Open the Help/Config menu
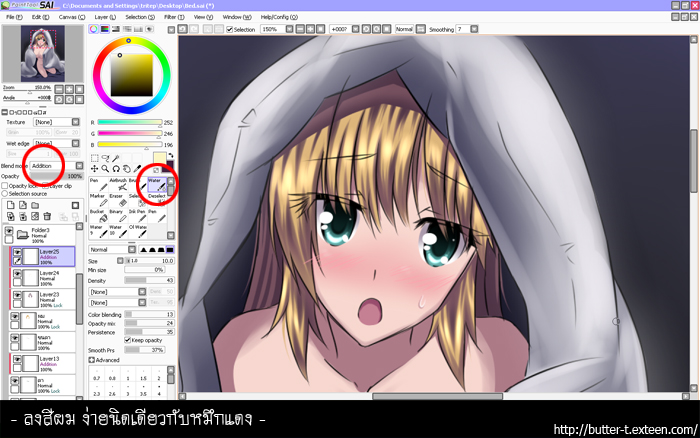The image size is (700, 438). 279,17
